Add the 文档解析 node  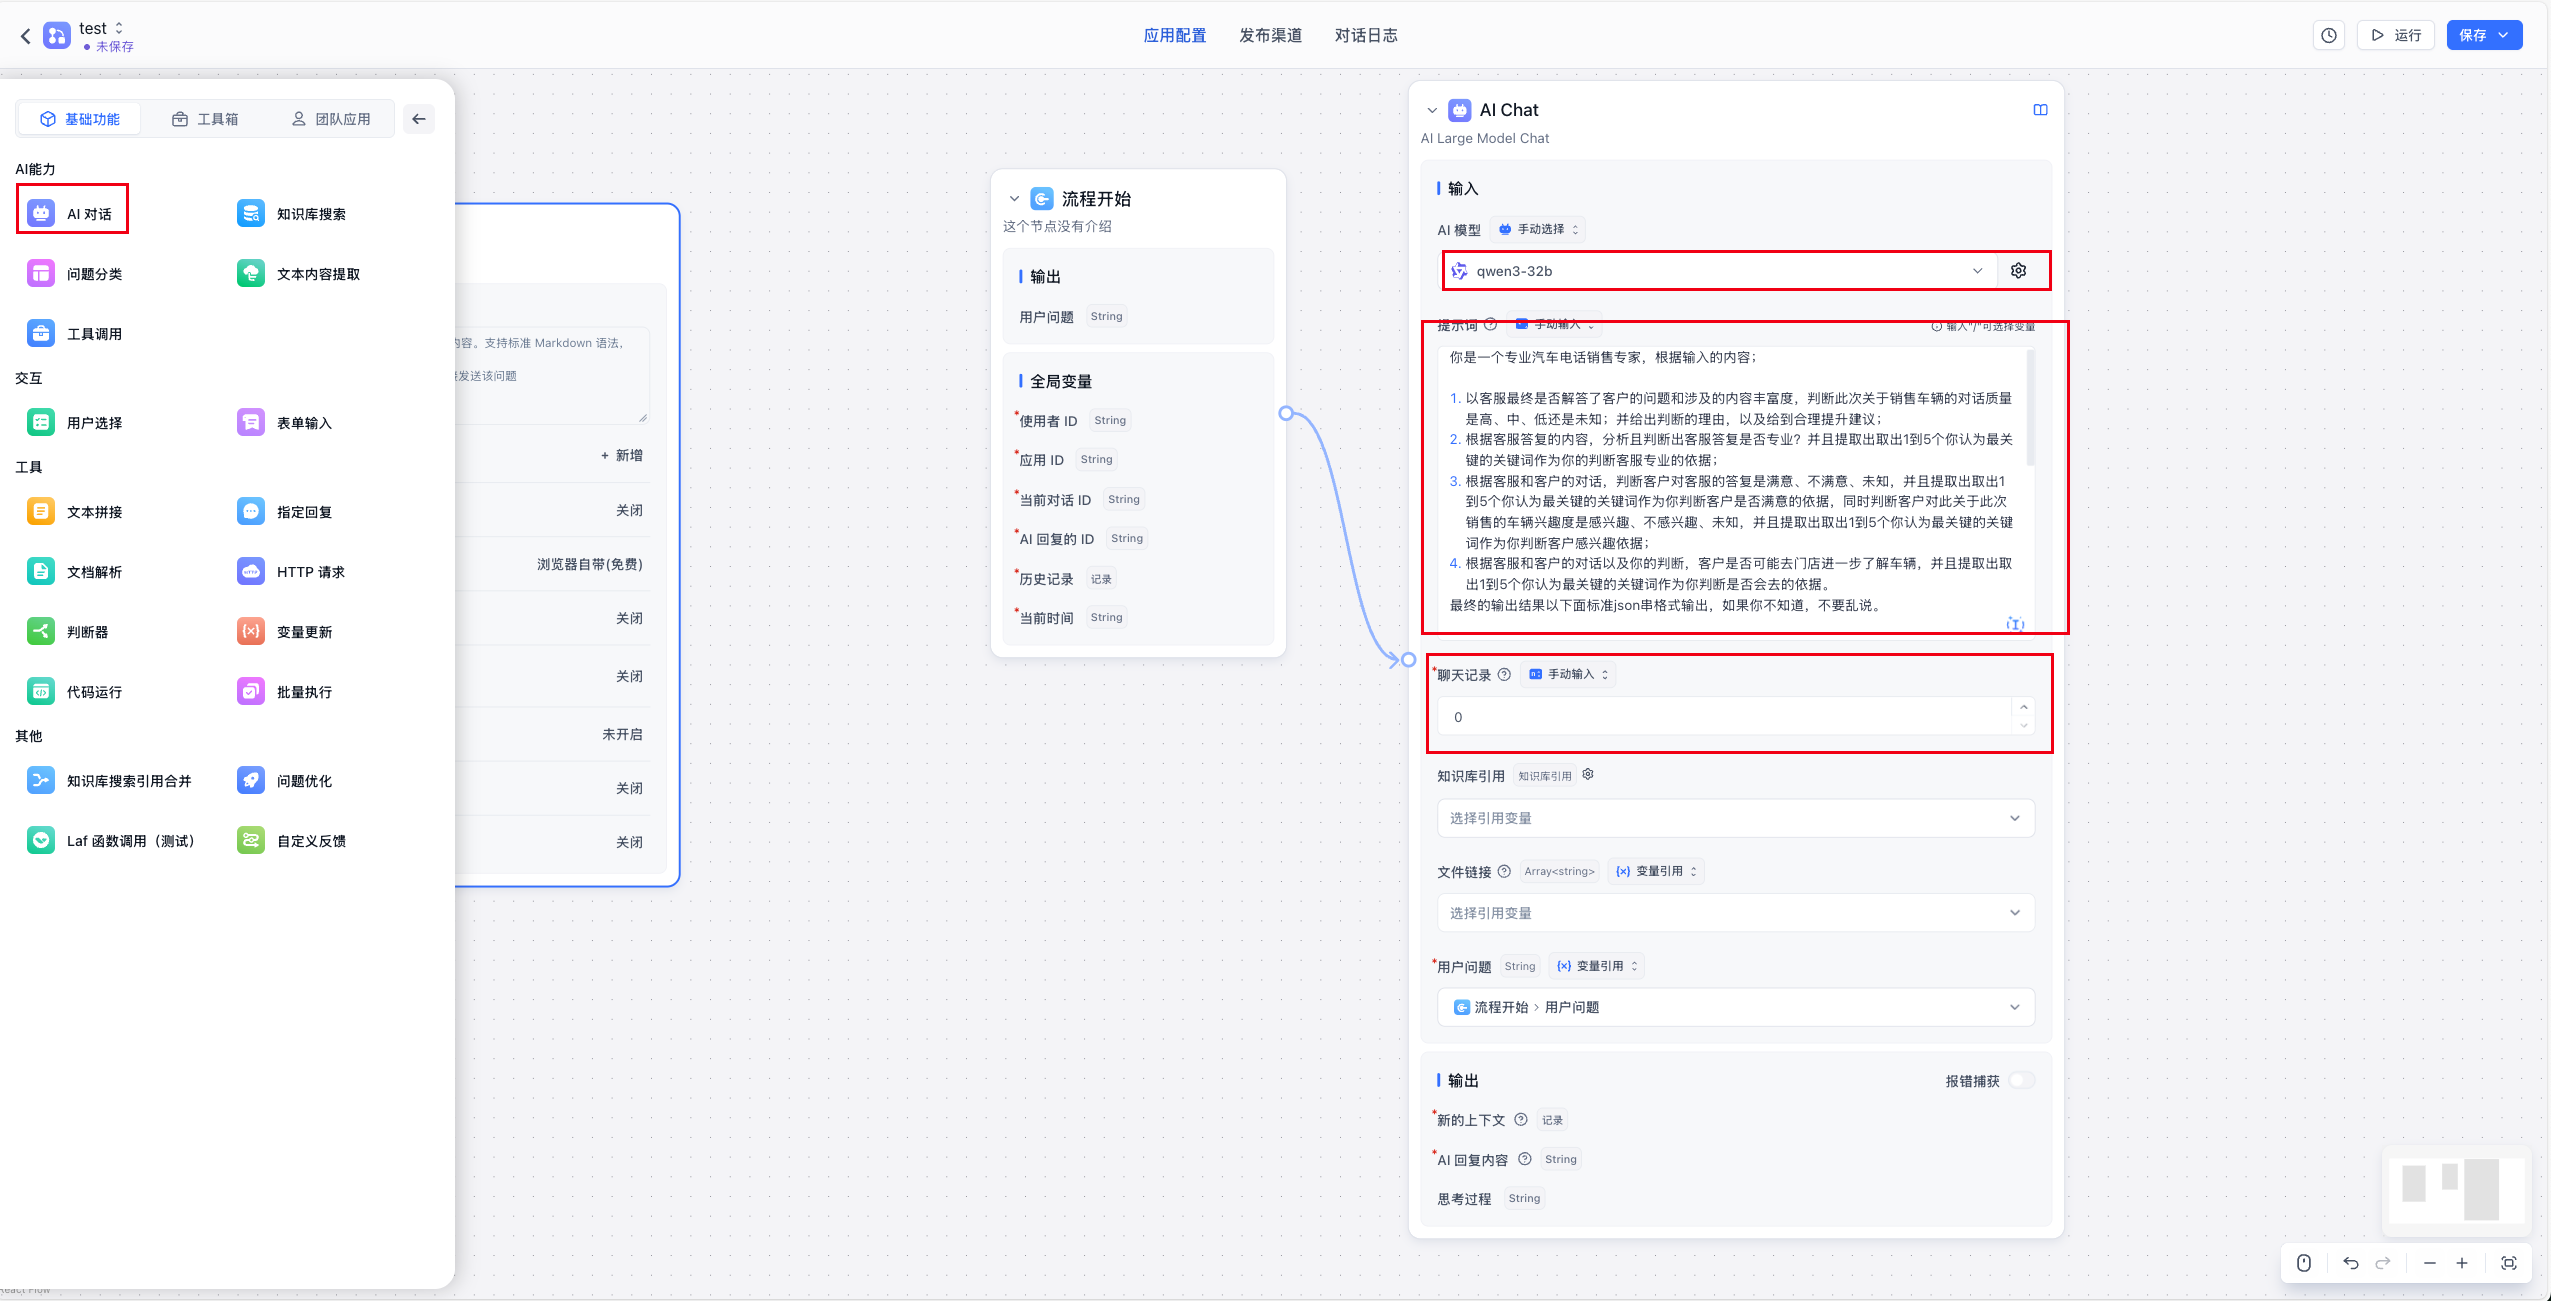point(75,571)
